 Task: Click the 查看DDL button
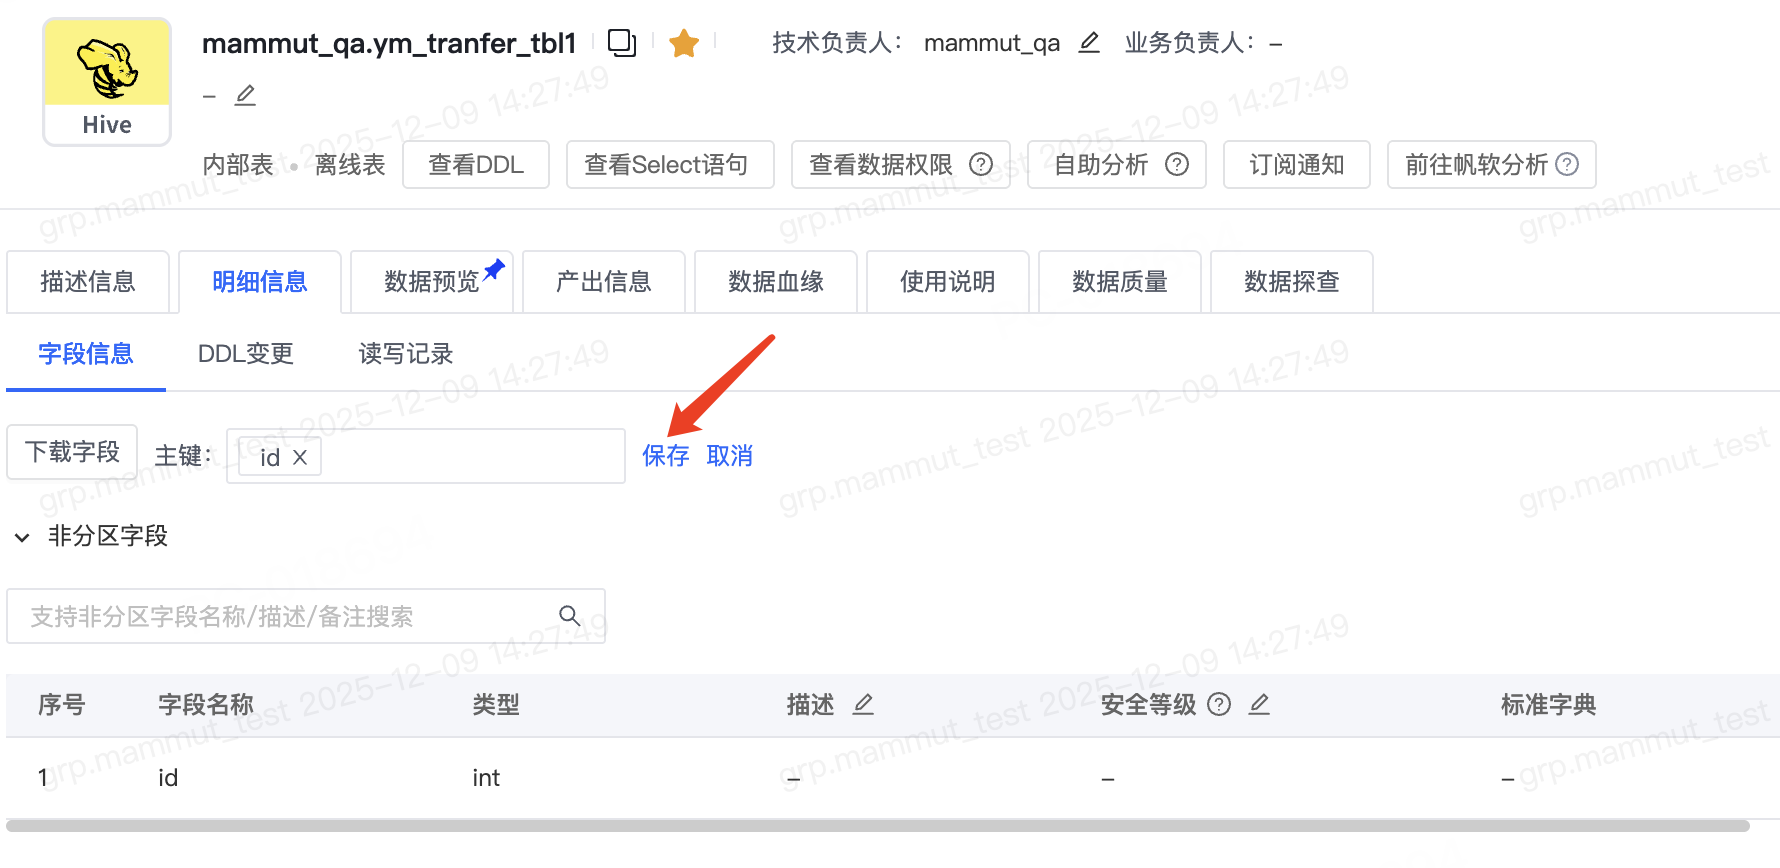pyautogui.click(x=476, y=164)
